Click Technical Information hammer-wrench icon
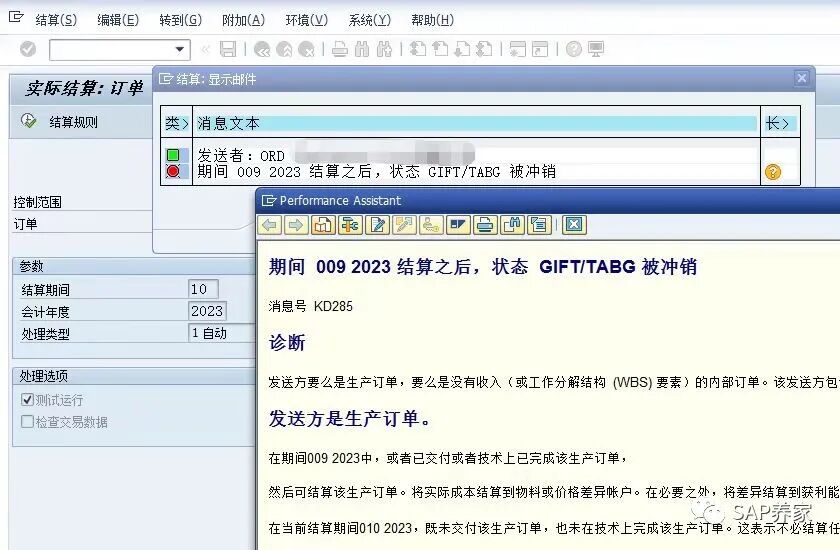 click(x=350, y=225)
